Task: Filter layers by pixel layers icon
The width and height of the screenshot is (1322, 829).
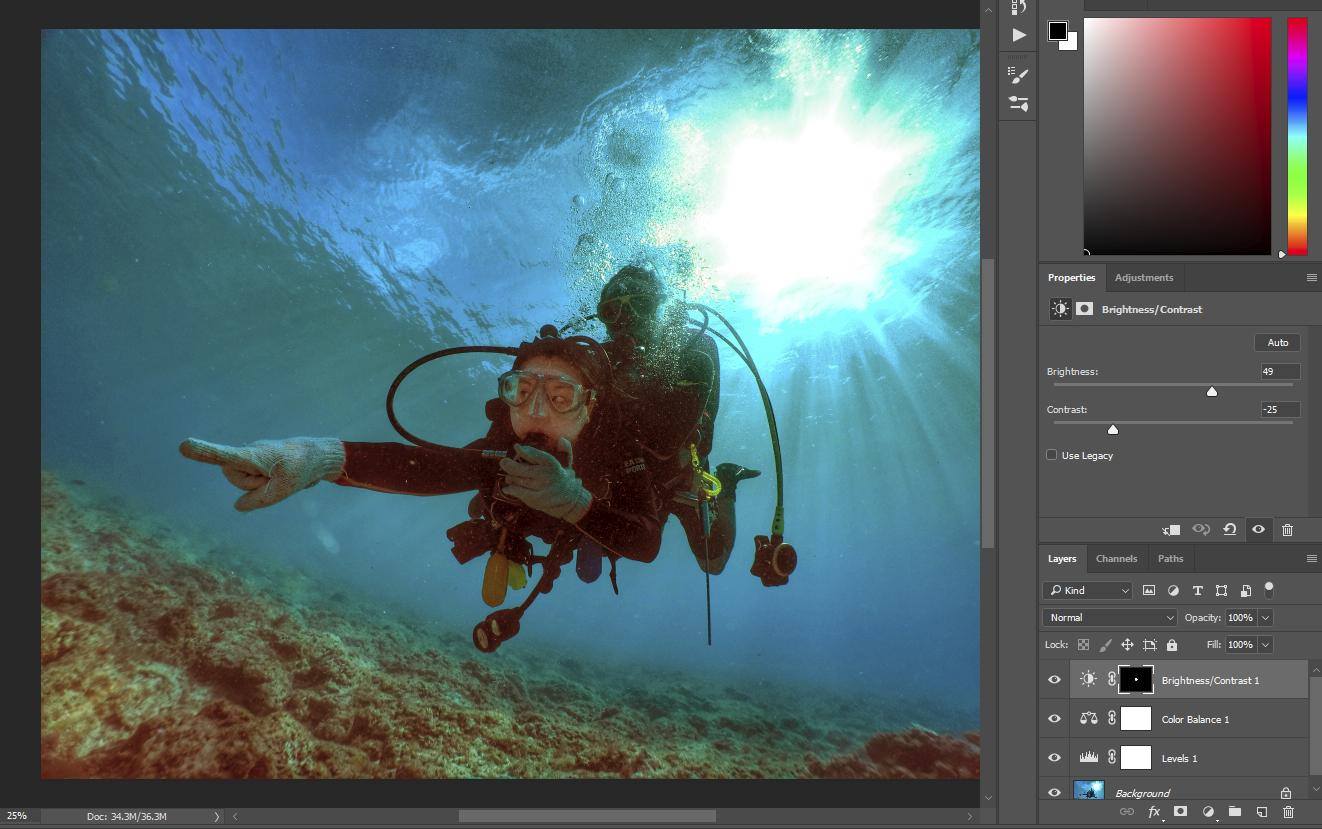Action: point(1149,591)
